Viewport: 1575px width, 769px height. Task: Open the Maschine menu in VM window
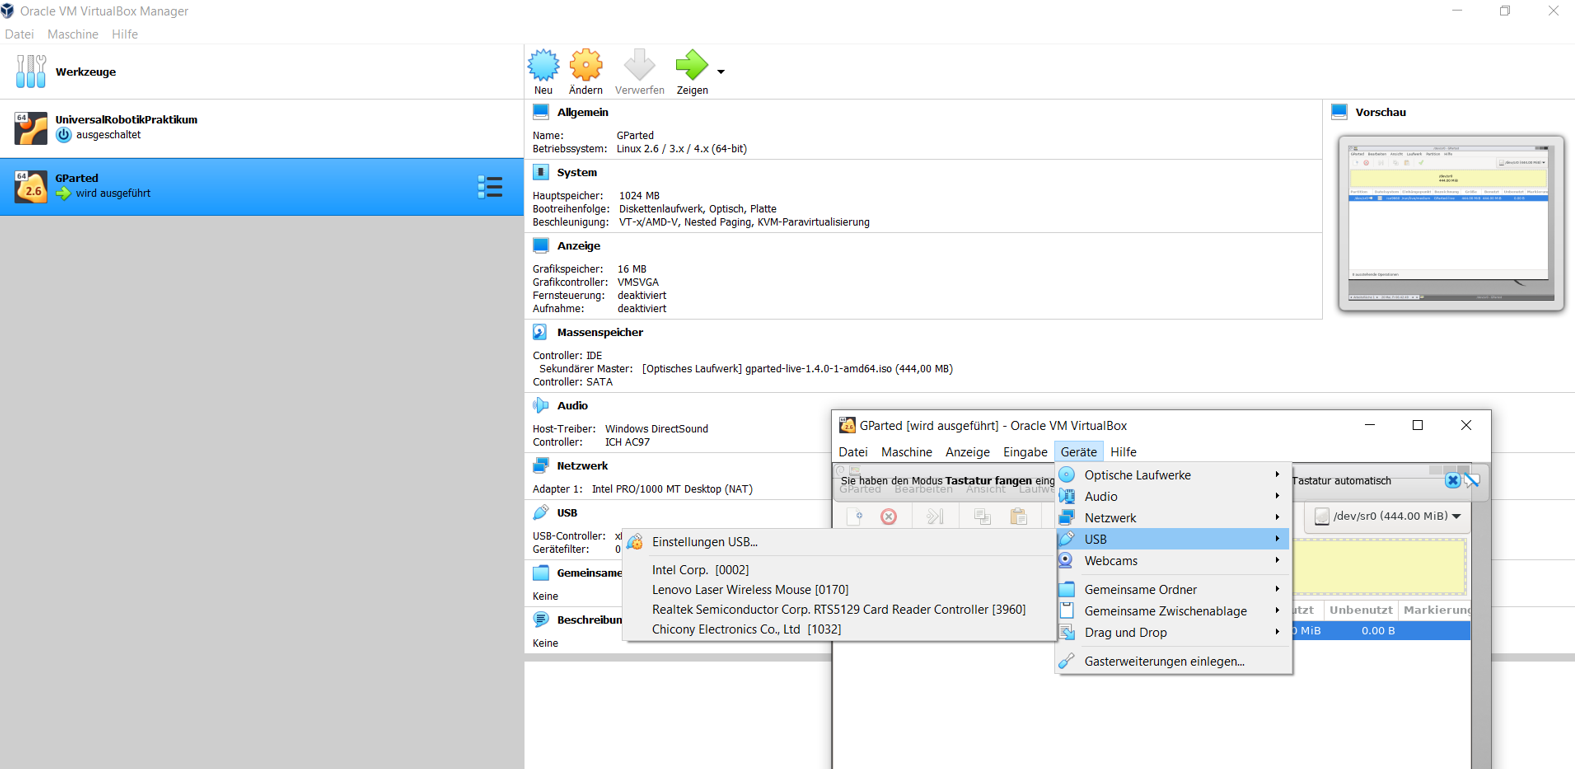pyautogui.click(x=906, y=452)
